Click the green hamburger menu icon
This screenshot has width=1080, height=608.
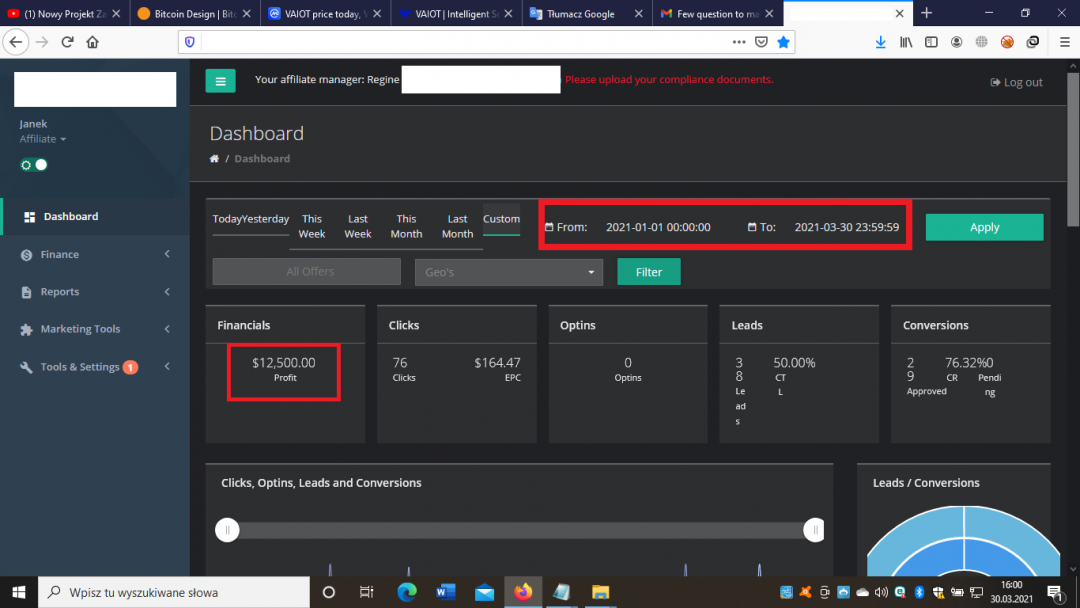pyautogui.click(x=220, y=81)
